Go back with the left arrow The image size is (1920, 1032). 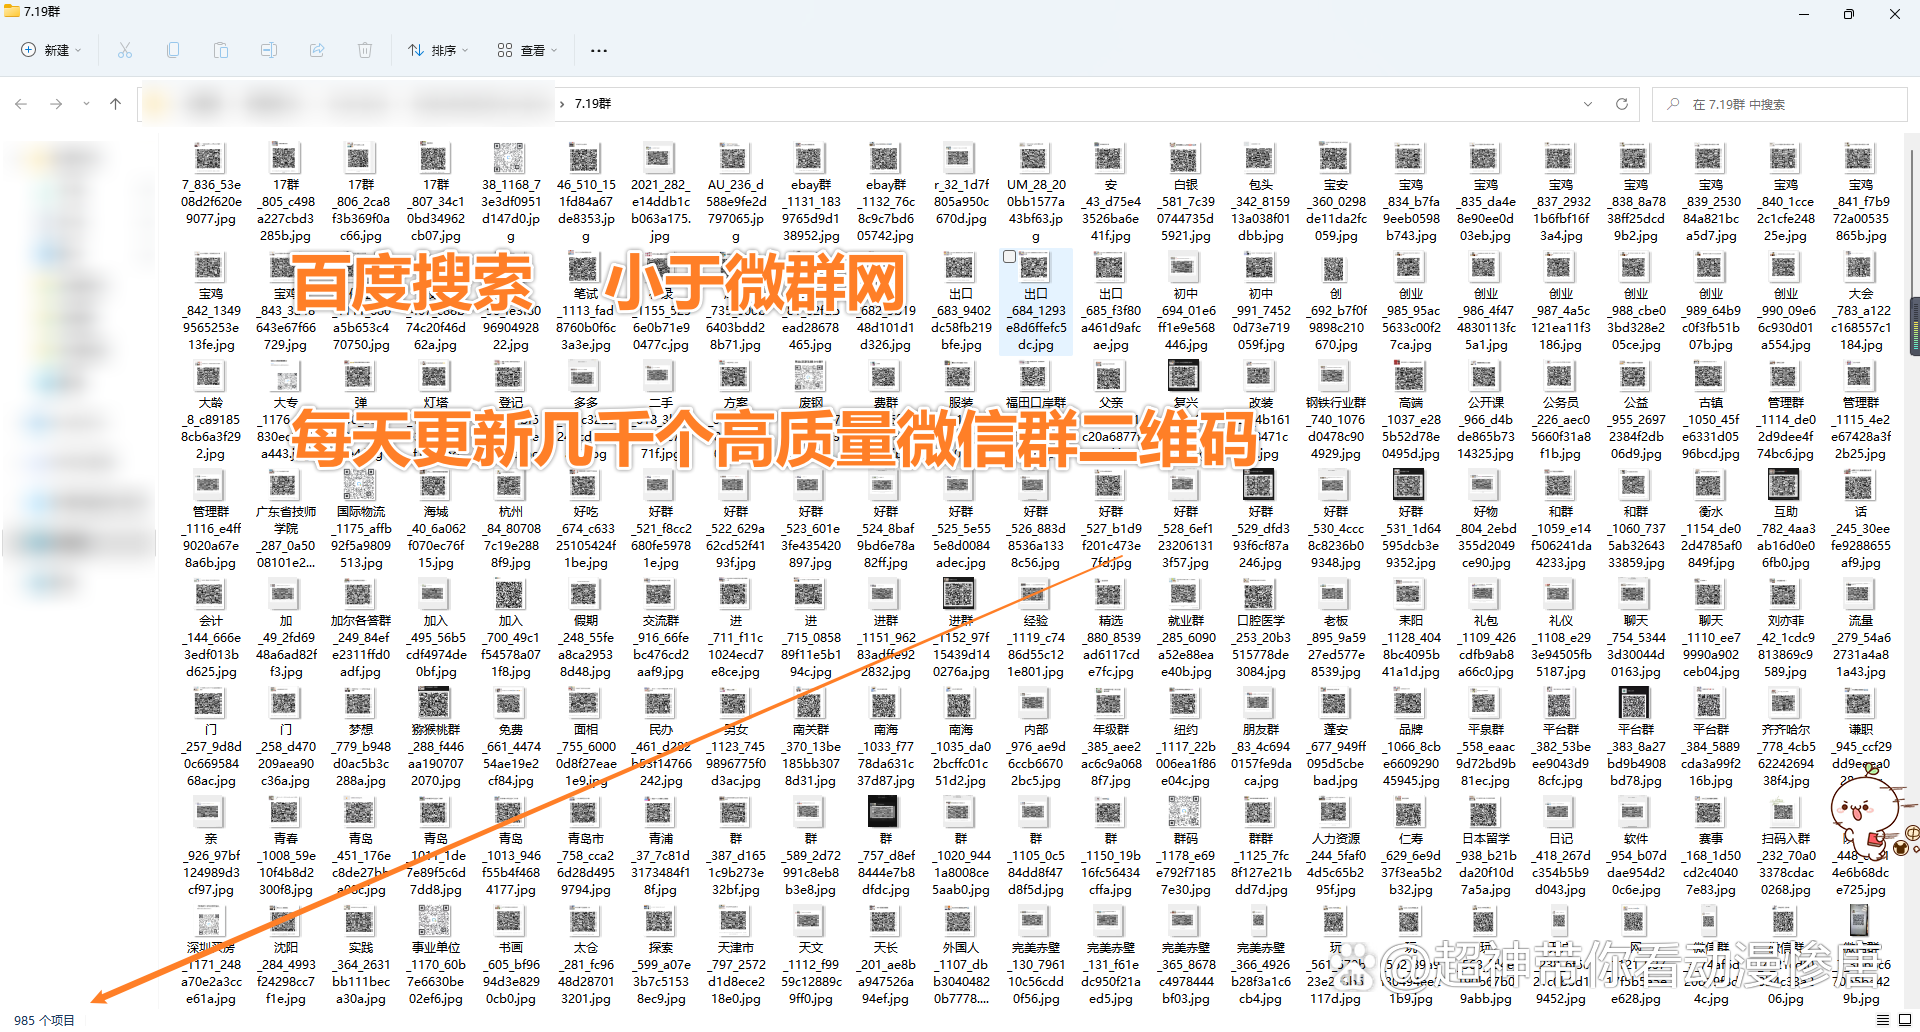tap(21, 104)
